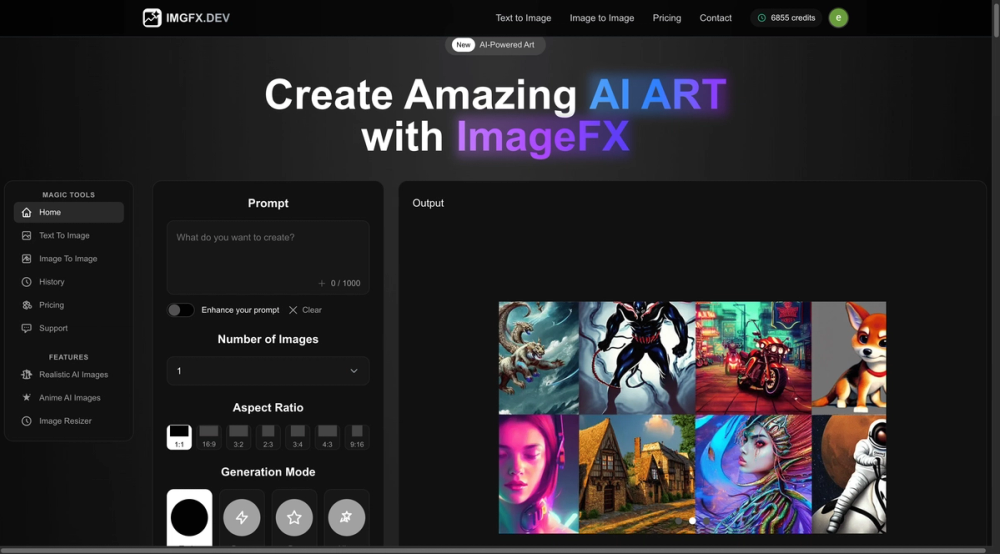Select the 2:3 aspect ratio

[268, 437]
